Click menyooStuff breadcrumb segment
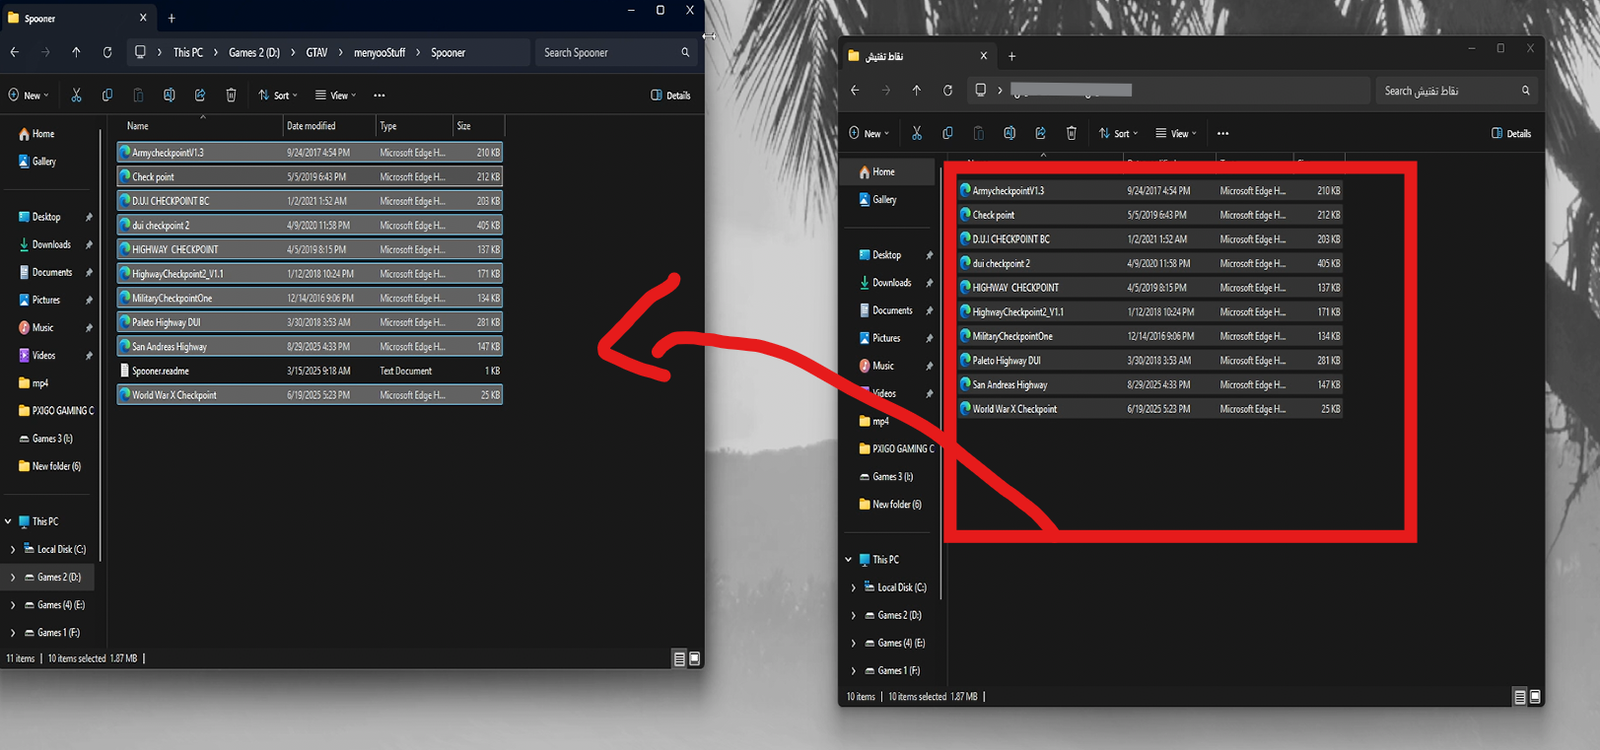 pyautogui.click(x=379, y=52)
